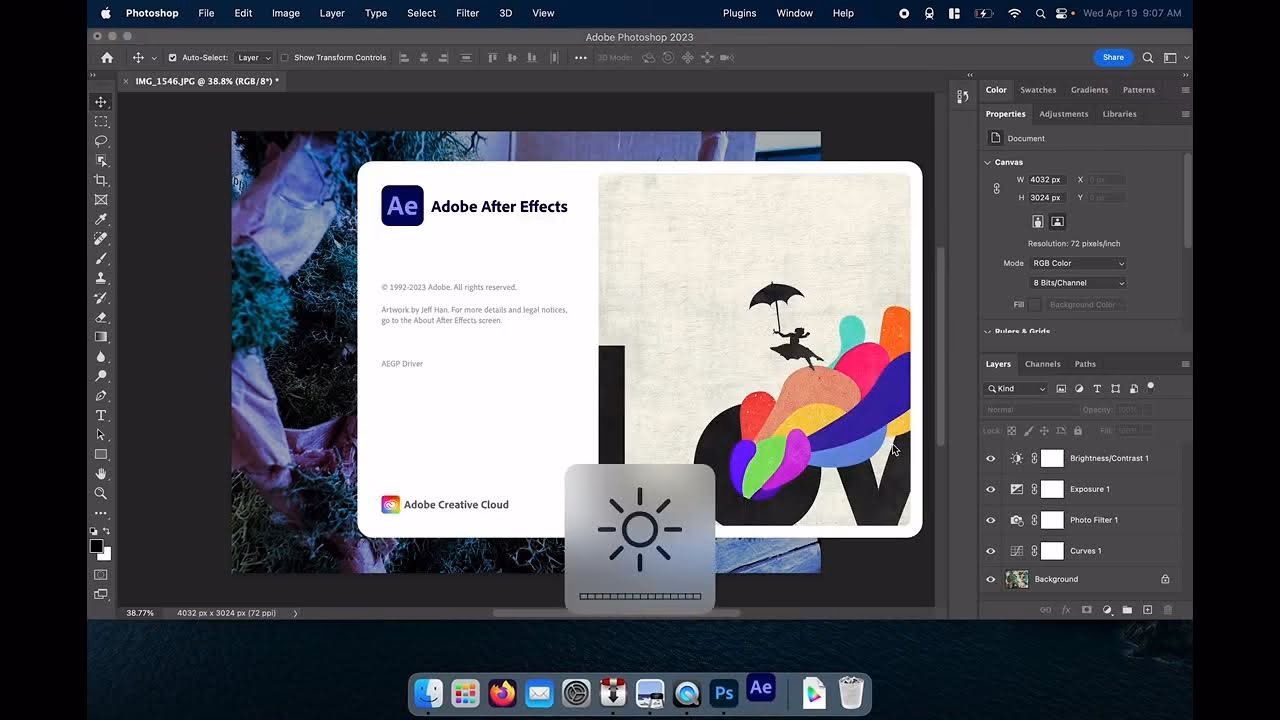Open the Filter menu
1280x720 pixels.
(x=467, y=13)
